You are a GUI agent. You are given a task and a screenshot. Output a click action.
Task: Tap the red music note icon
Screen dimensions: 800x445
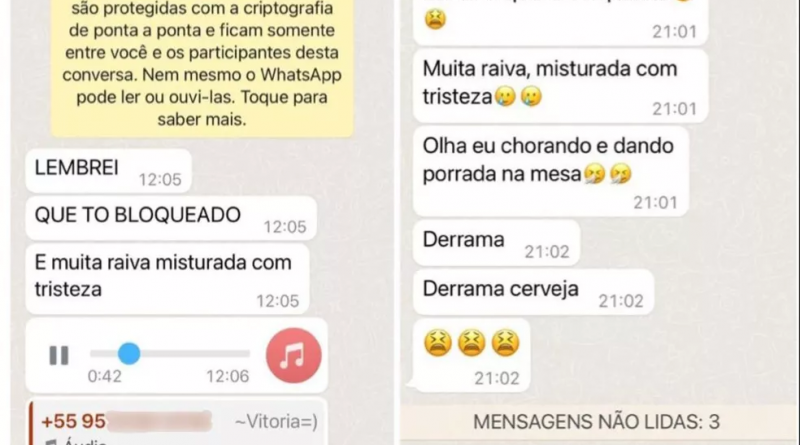[x=293, y=356]
